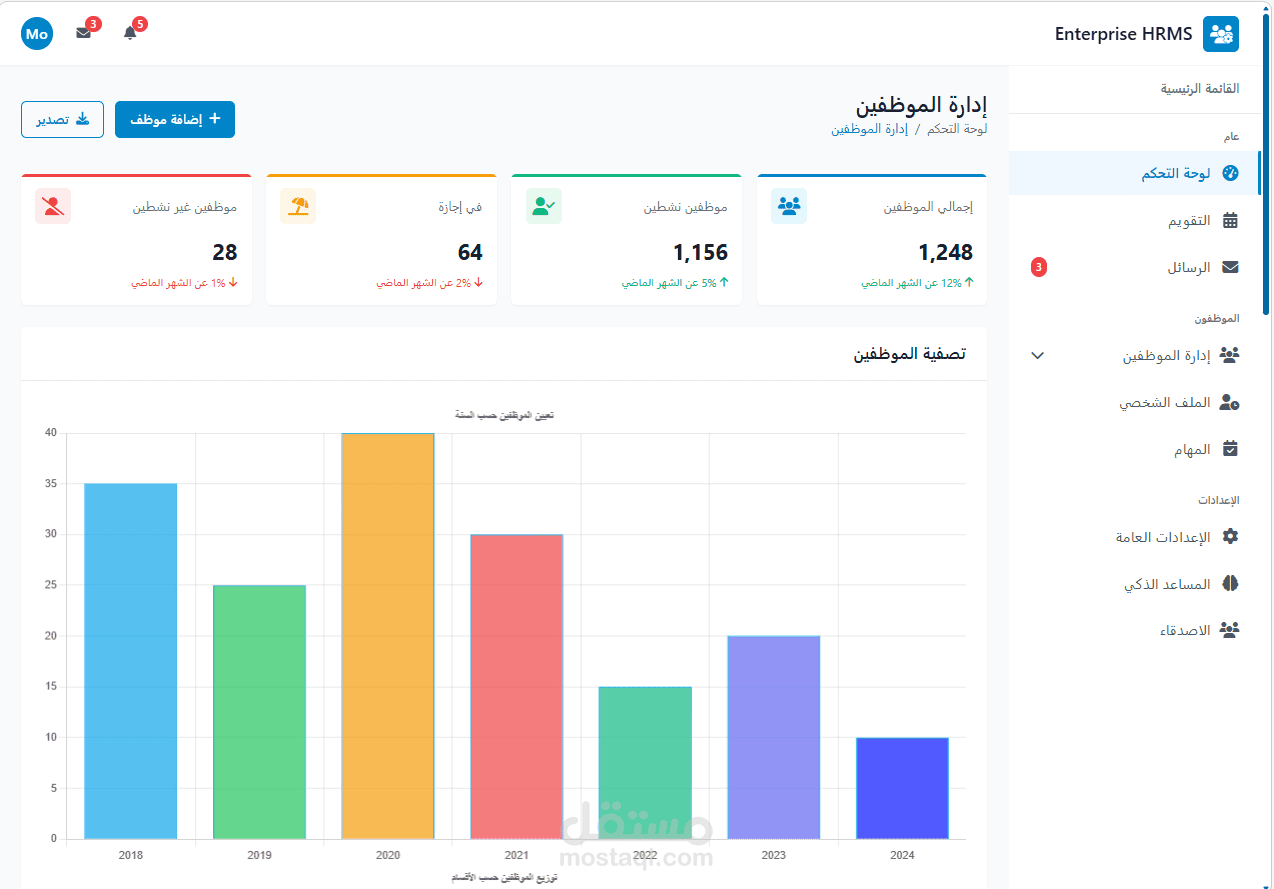The image size is (1274, 889).
Task: Click the القائمة الرئيسية sidebar heading
Action: coord(1200,89)
